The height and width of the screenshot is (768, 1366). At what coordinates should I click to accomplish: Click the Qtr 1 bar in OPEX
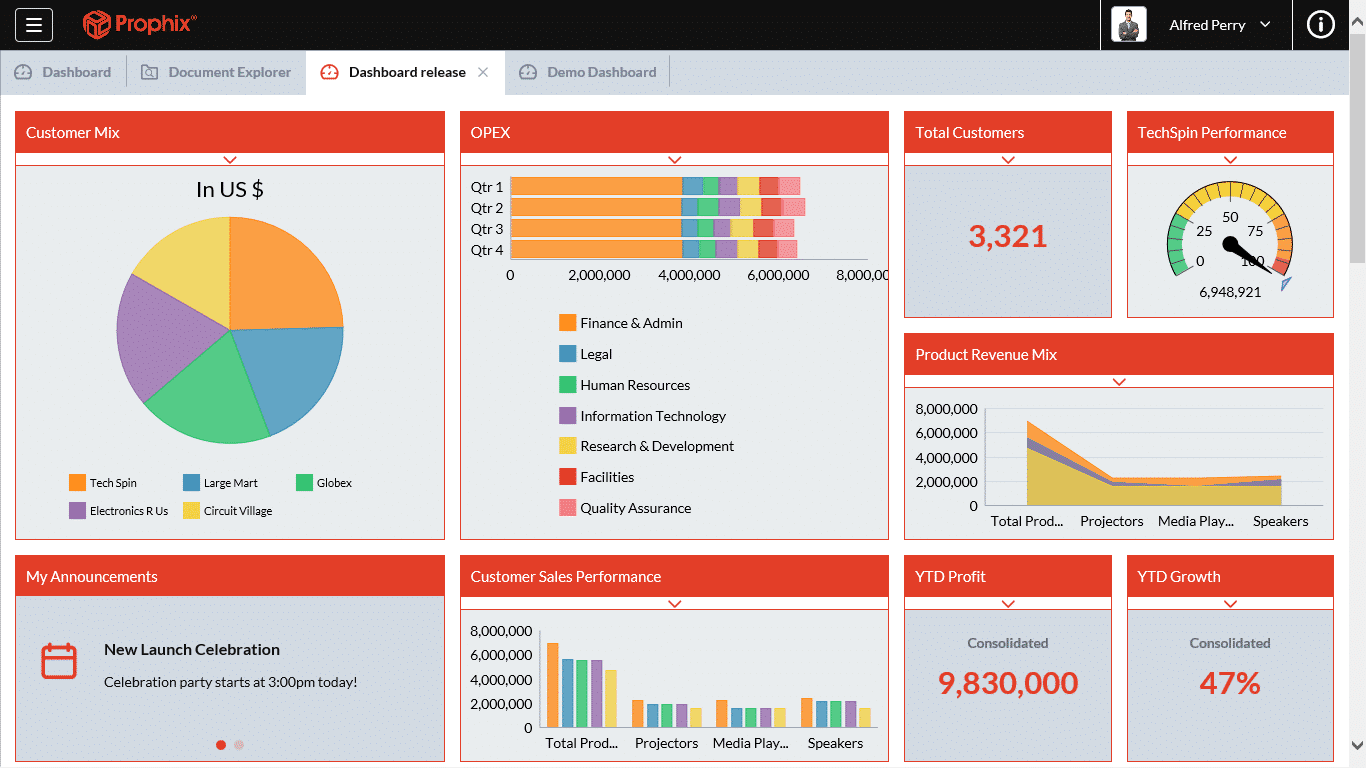pos(655,187)
